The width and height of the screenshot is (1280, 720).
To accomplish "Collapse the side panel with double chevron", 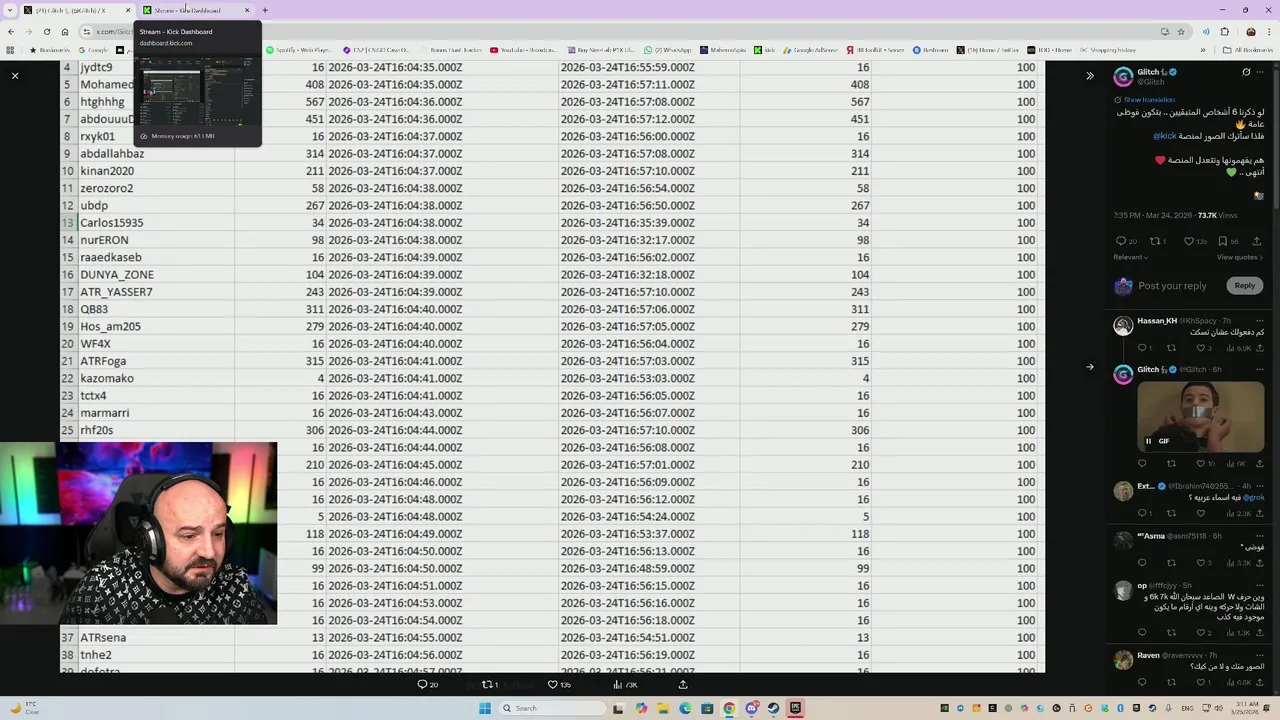I will tap(1090, 76).
